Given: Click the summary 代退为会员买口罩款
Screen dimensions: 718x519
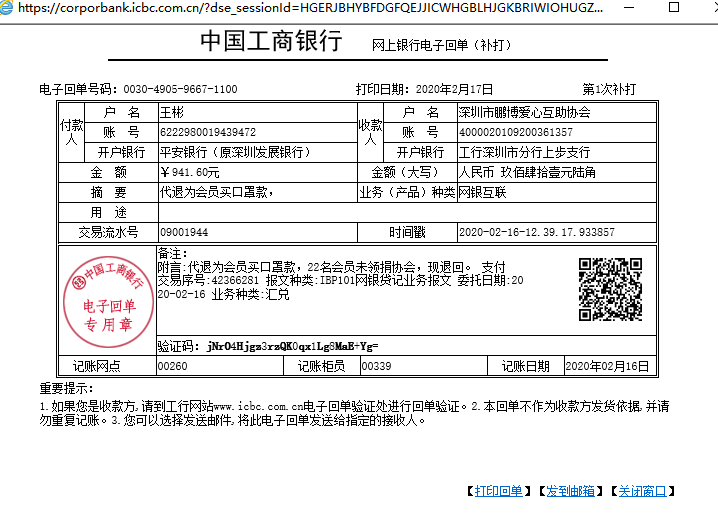Looking at the screenshot, I should [214, 192].
